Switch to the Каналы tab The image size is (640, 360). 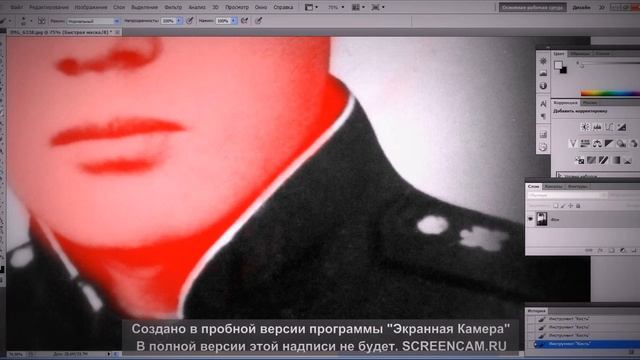pos(553,186)
